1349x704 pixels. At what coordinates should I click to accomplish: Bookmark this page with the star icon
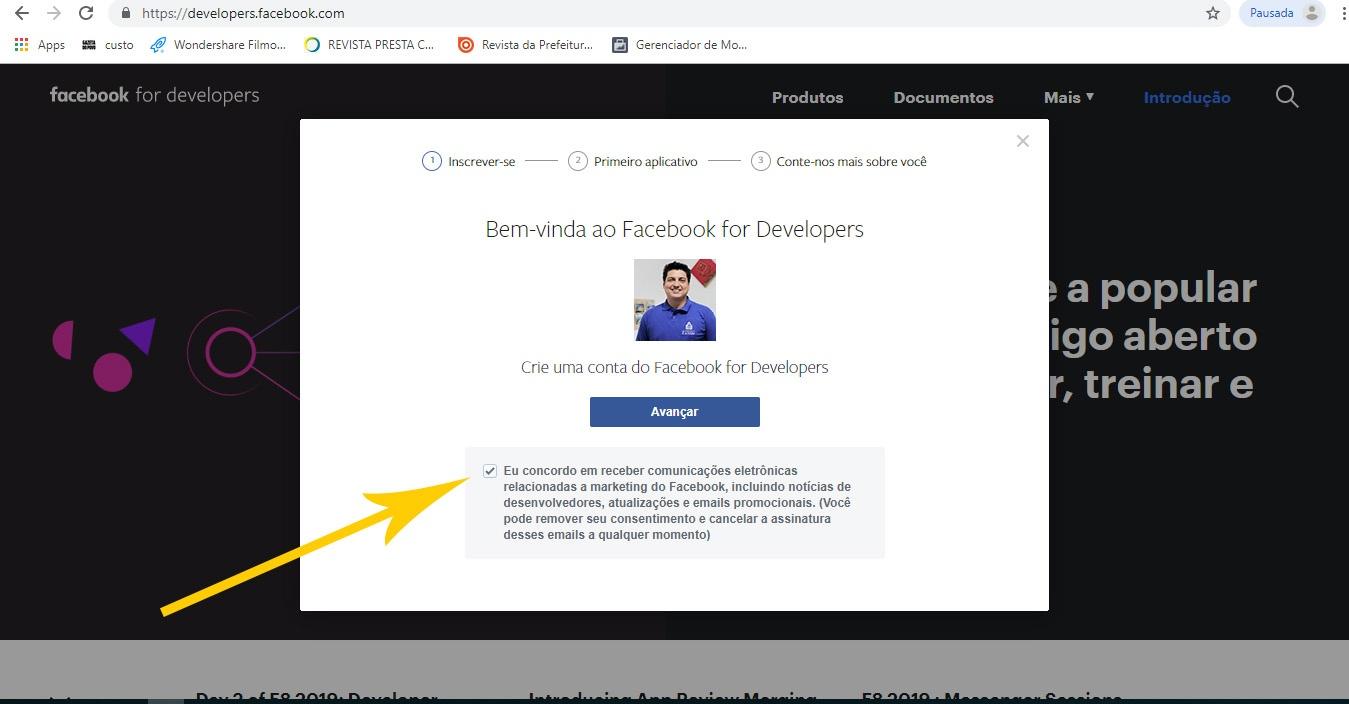[1213, 13]
